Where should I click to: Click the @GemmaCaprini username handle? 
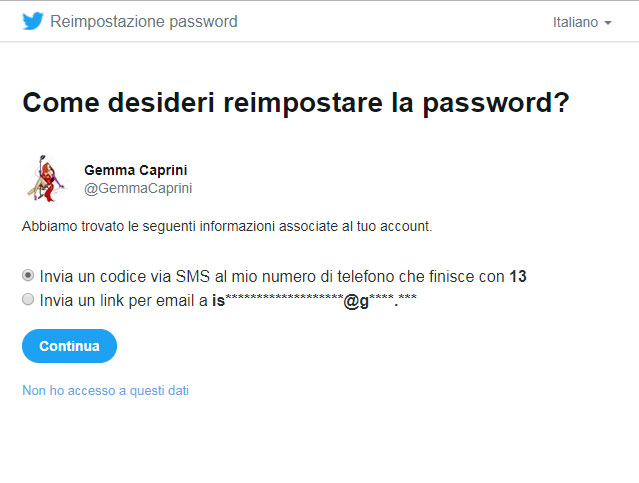(138, 188)
